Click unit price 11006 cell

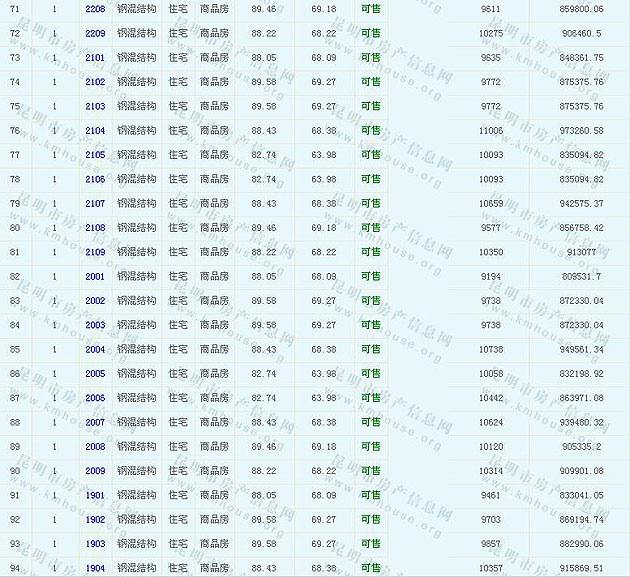coord(491,131)
